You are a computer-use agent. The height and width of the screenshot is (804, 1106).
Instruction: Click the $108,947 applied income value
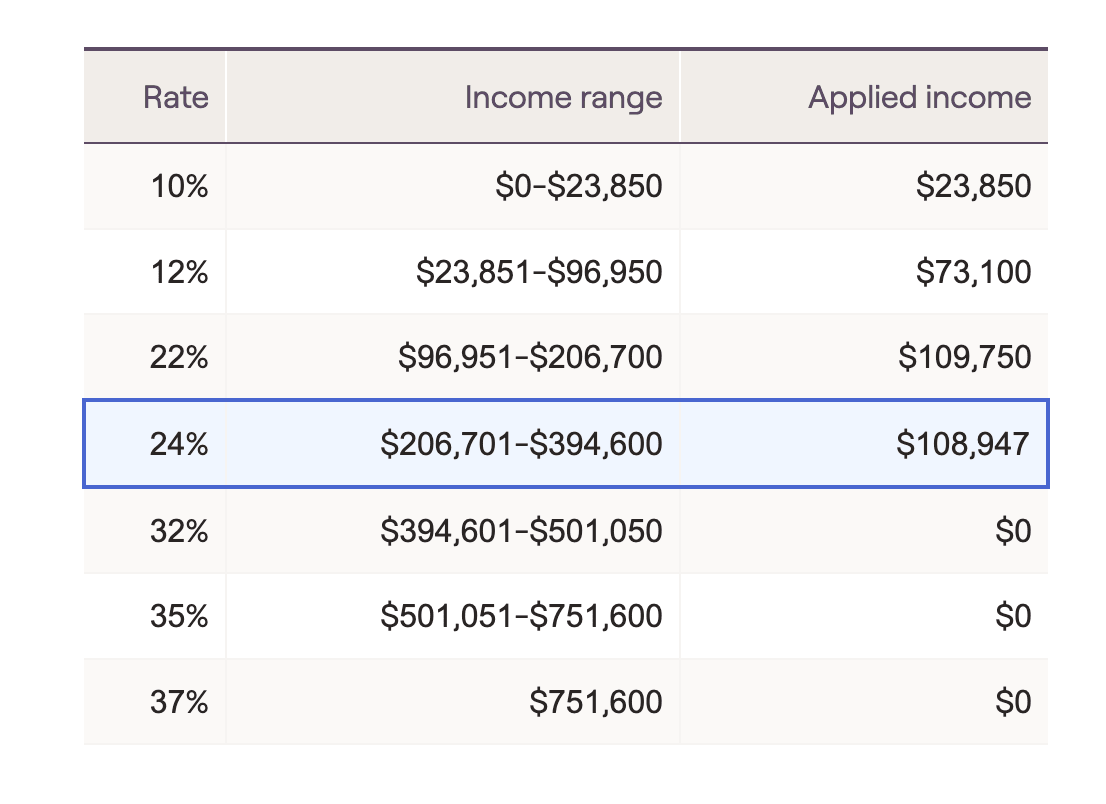click(963, 444)
